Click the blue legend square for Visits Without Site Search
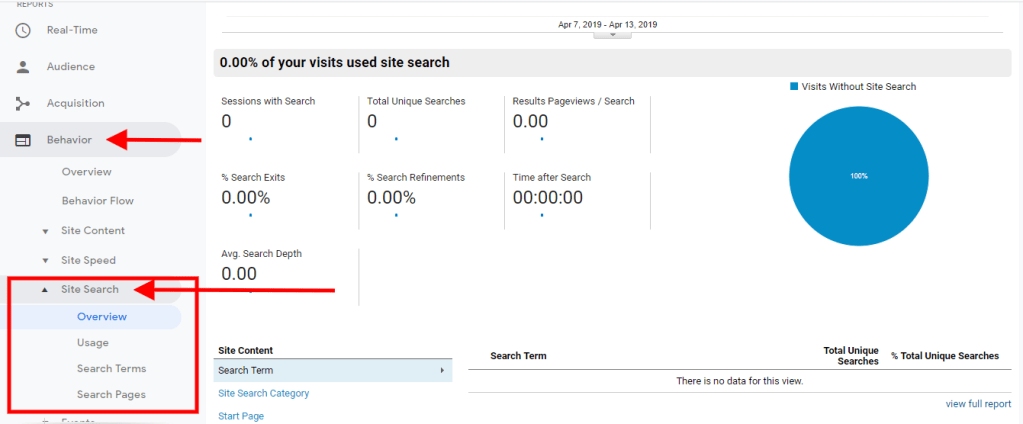 794,87
